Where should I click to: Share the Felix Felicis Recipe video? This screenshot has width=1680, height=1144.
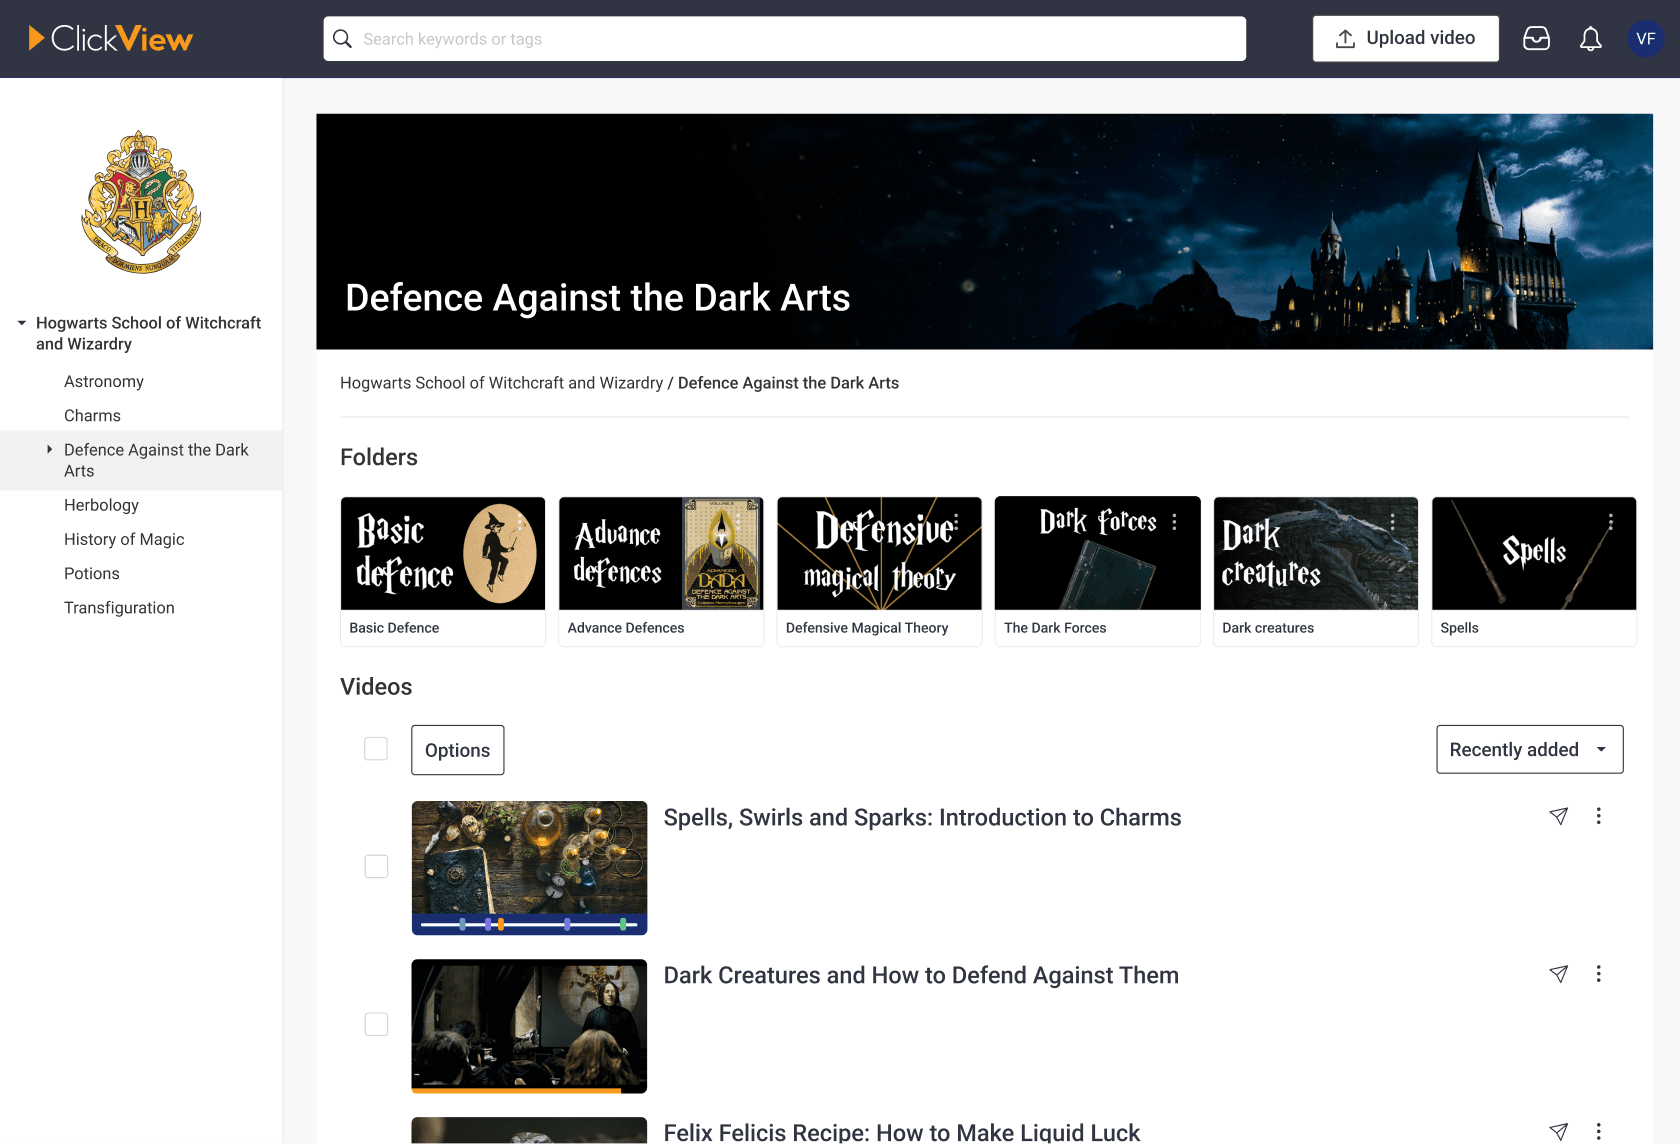[x=1559, y=1130]
